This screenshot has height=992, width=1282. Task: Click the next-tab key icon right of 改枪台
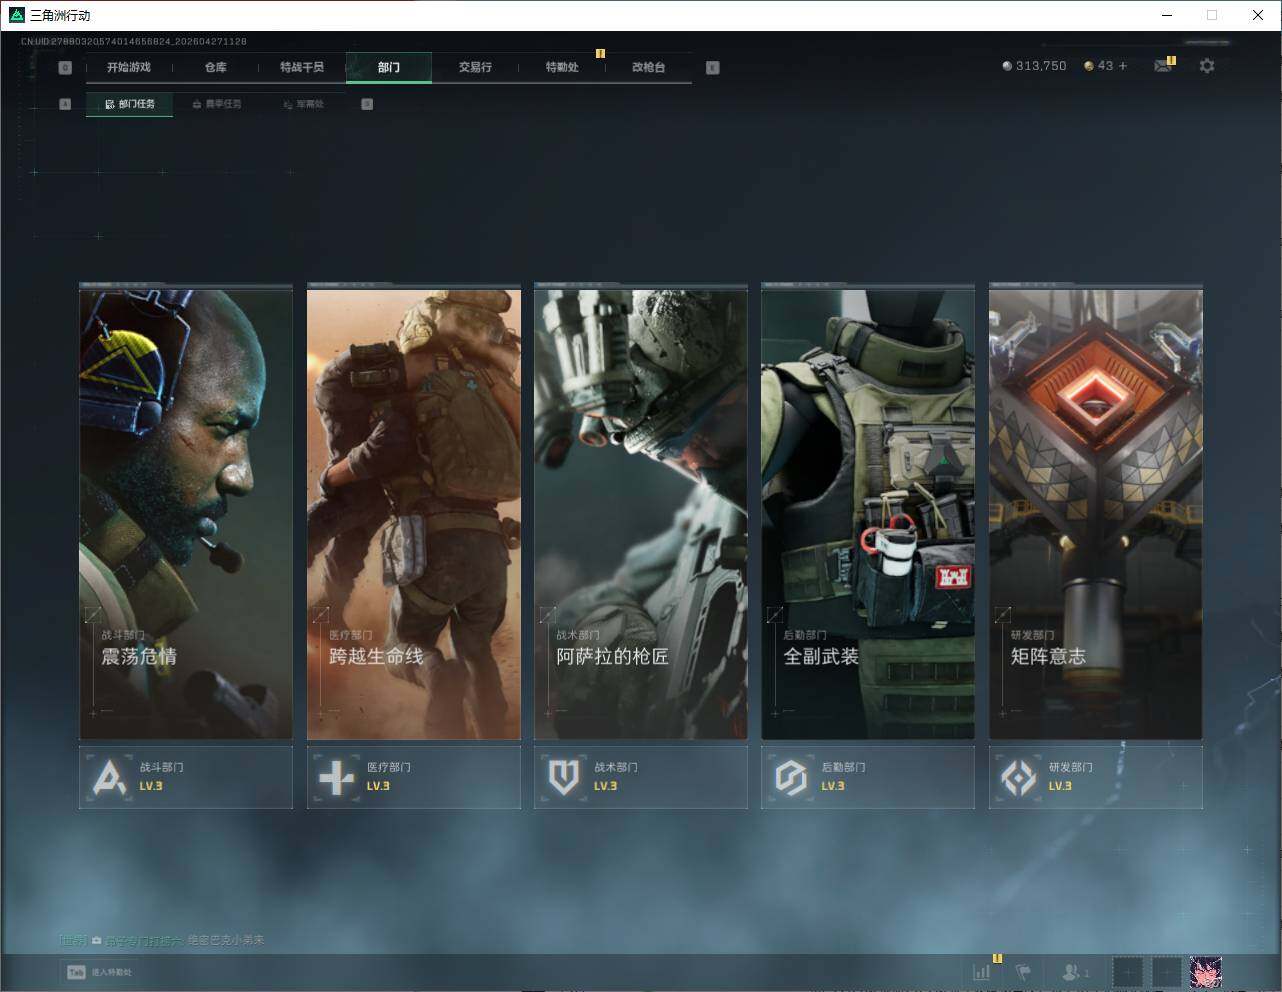pyautogui.click(x=712, y=68)
